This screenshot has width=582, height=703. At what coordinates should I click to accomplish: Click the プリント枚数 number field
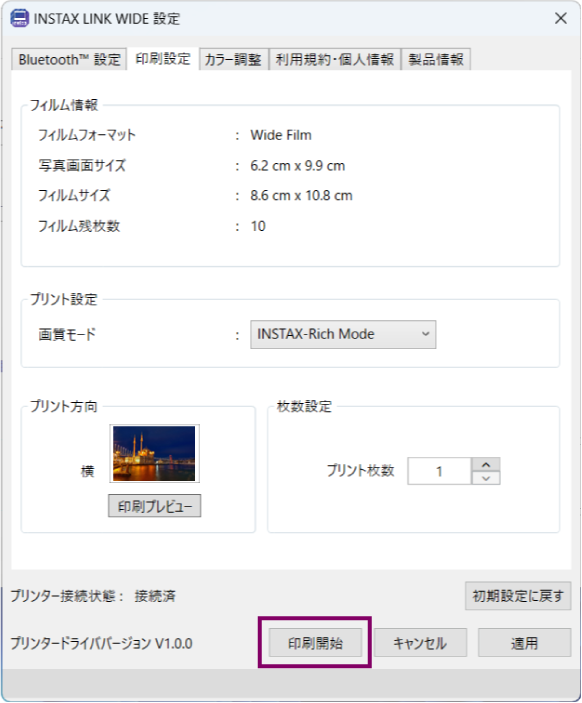coord(439,471)
